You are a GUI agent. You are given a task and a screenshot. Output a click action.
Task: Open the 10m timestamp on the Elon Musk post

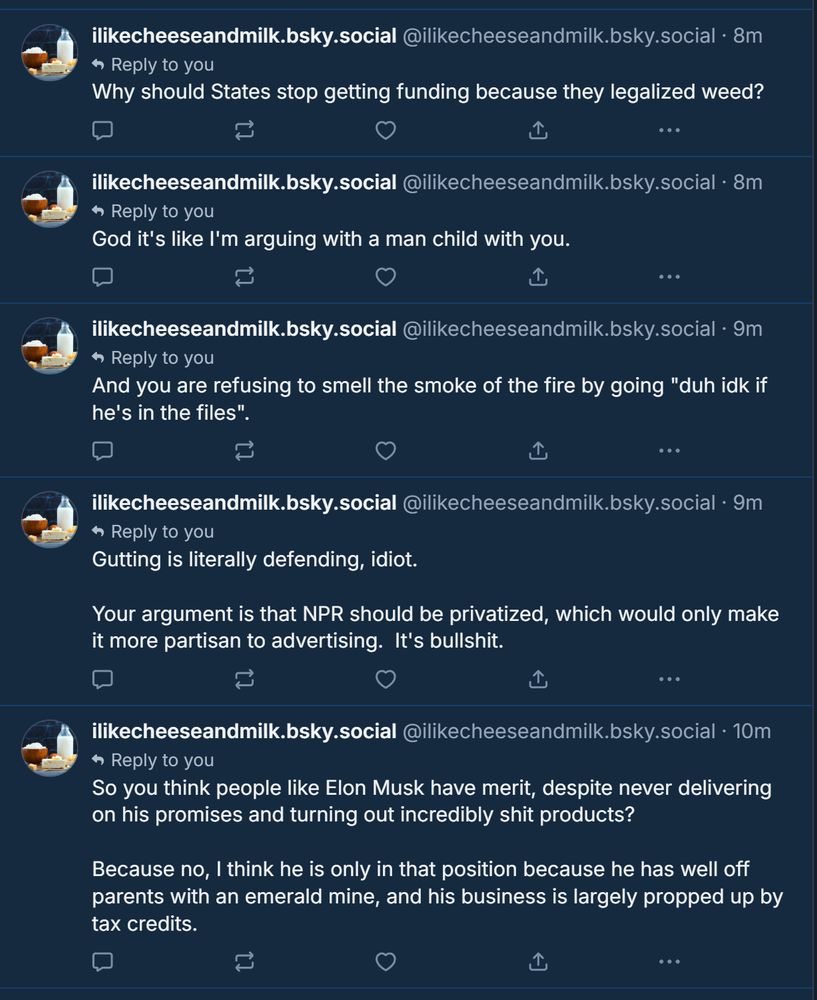tap(751, 732)
